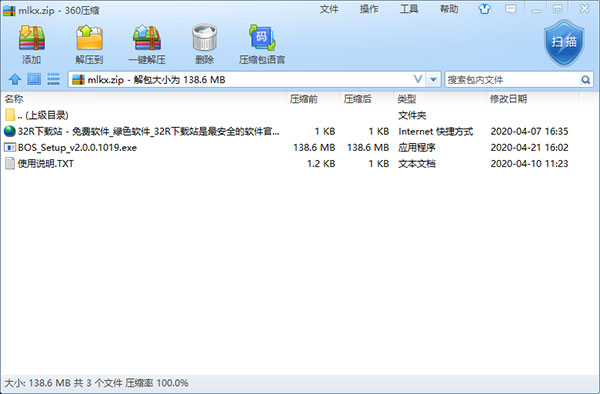Sort by 压缩前 column header
The height and width of the screenshot is (394, 600).
[304, 99]
